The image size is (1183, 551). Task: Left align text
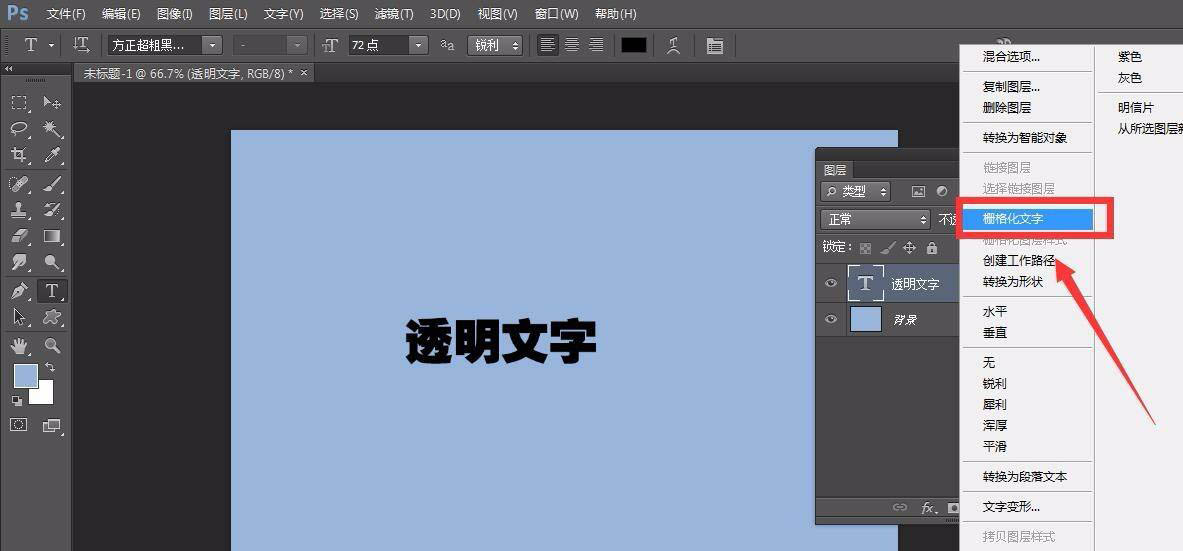click(x=548, y=45)
